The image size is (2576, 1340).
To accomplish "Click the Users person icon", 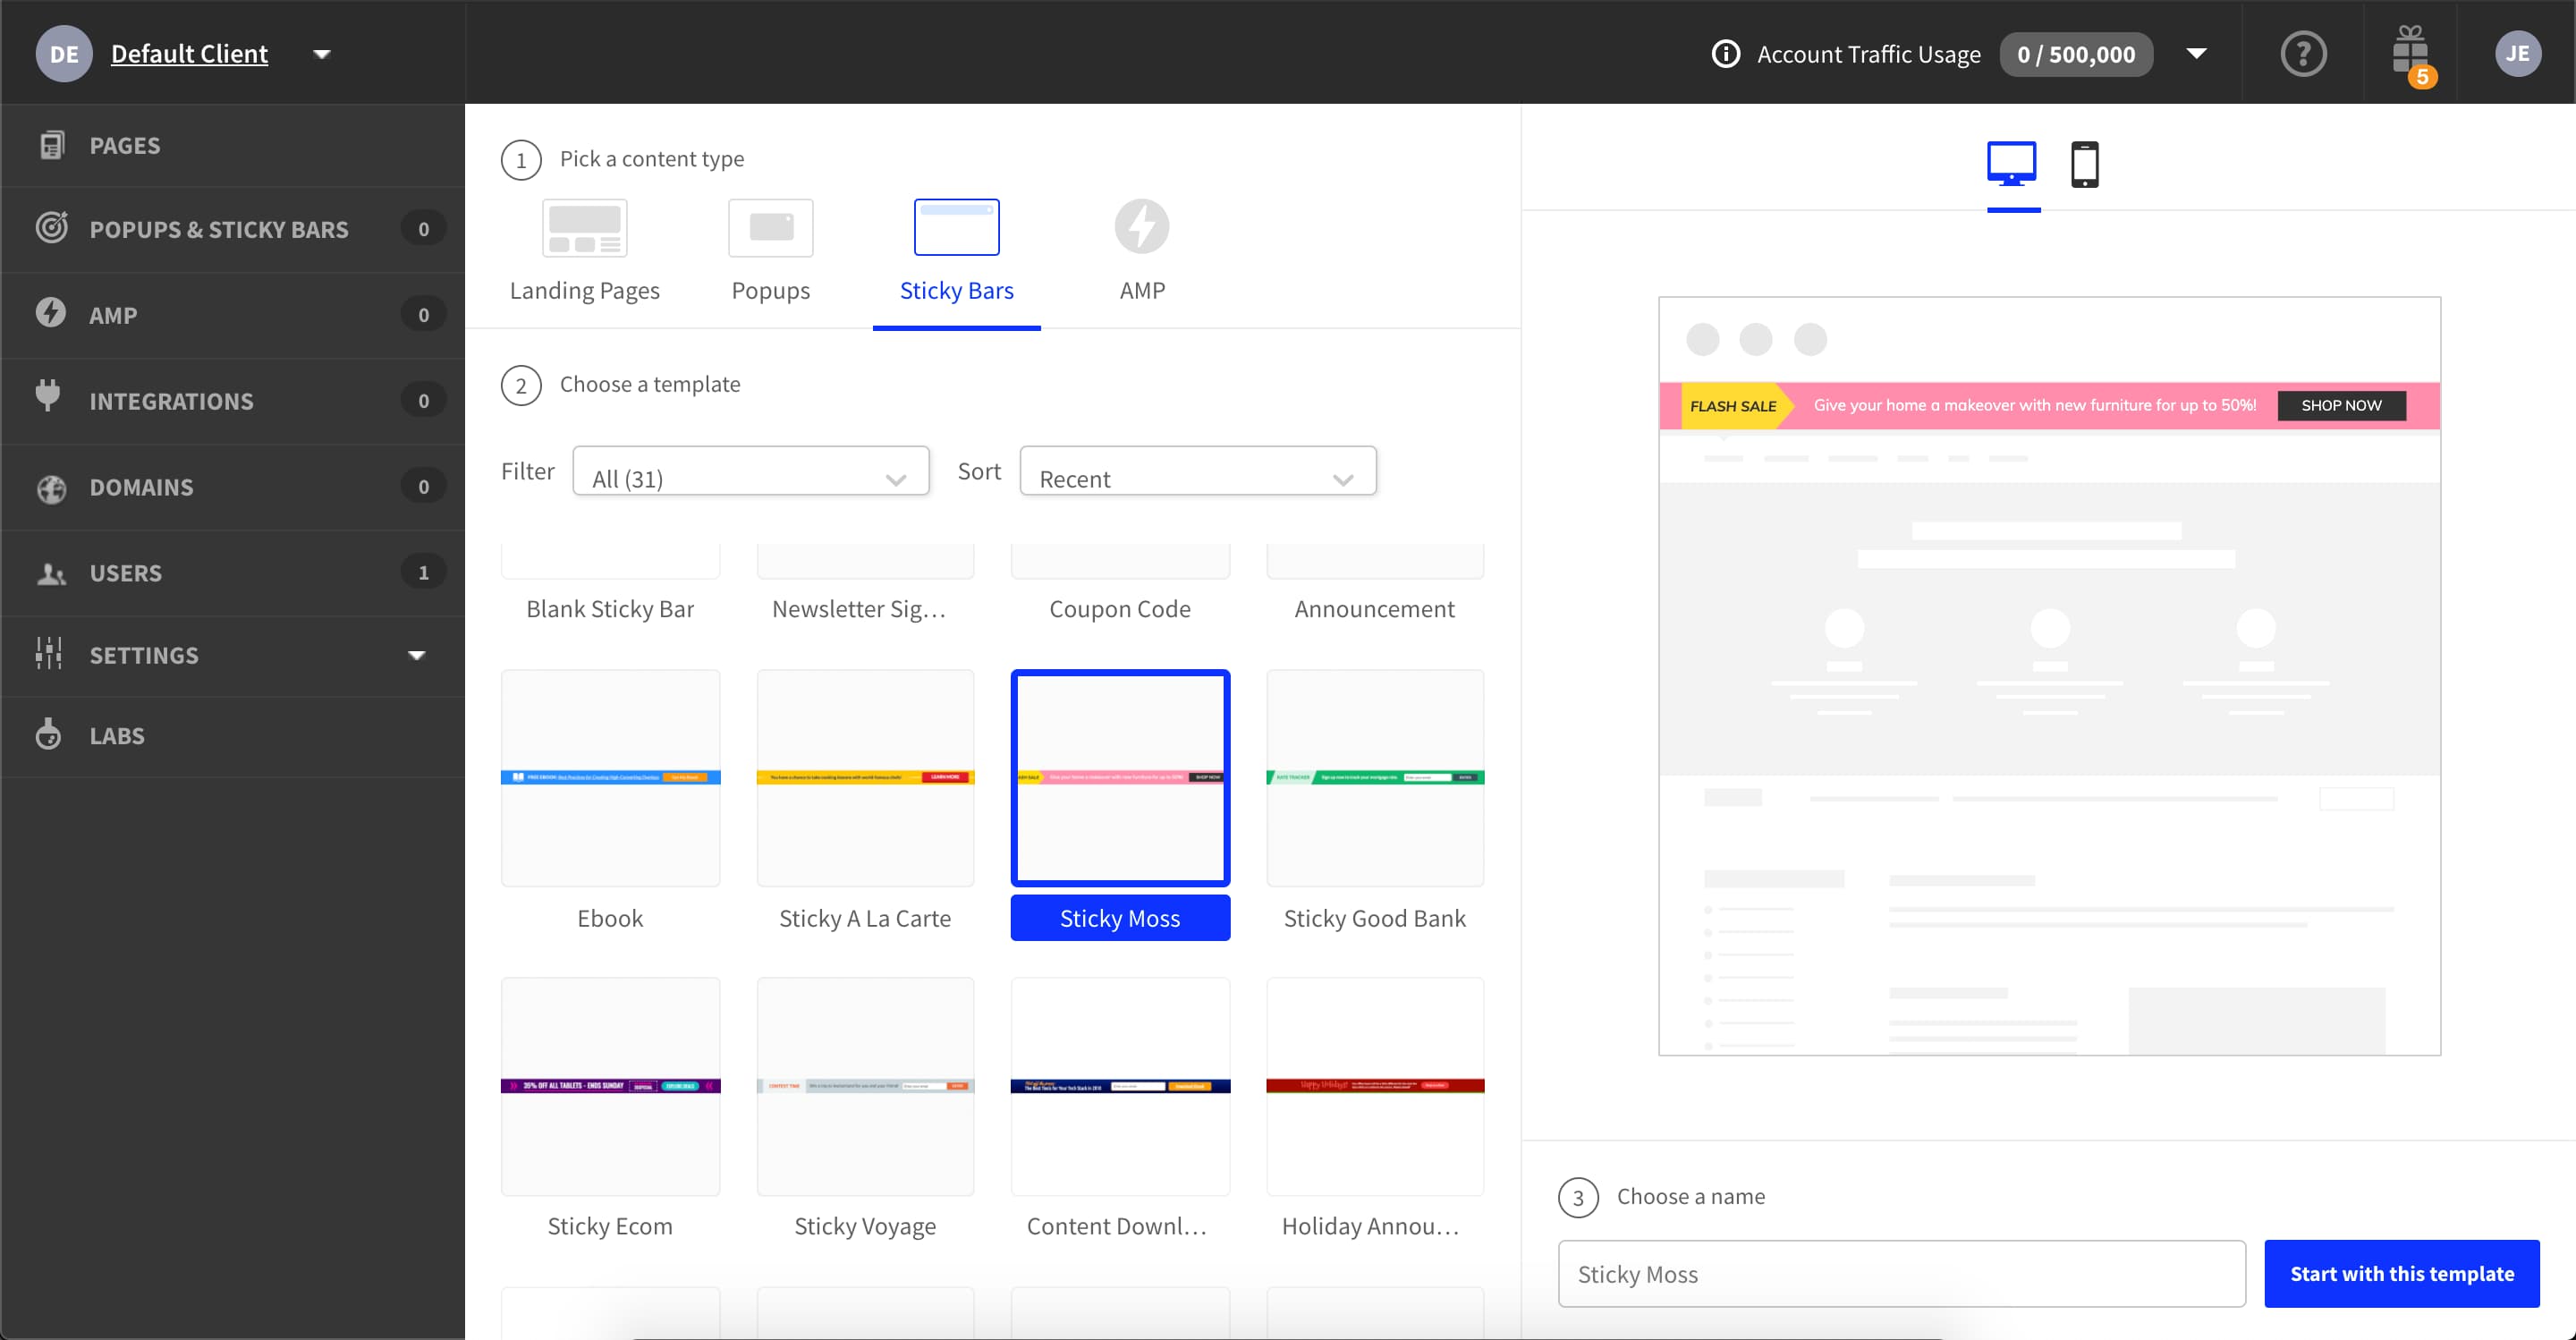I will pos(45,571).
